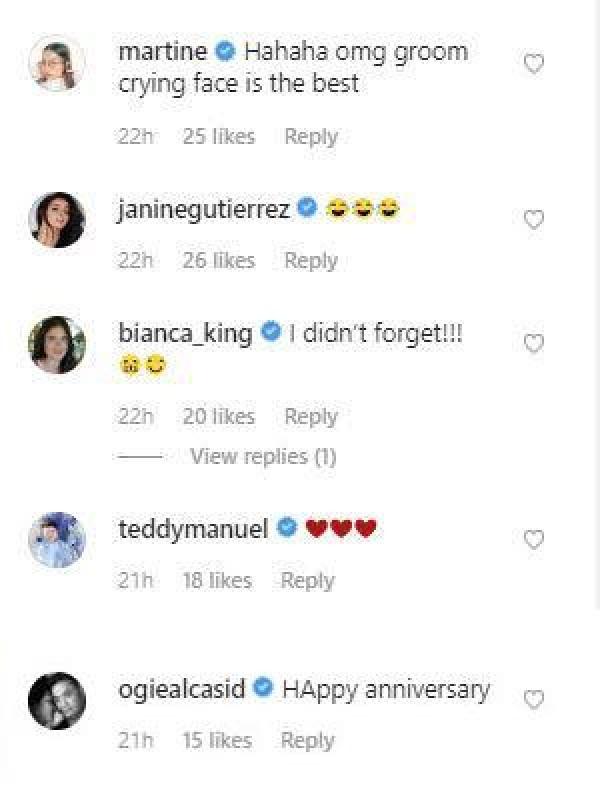600x802 pixels.
Task: Toggle like heart on teddymanuel's comment
Action: click(534, 540)
